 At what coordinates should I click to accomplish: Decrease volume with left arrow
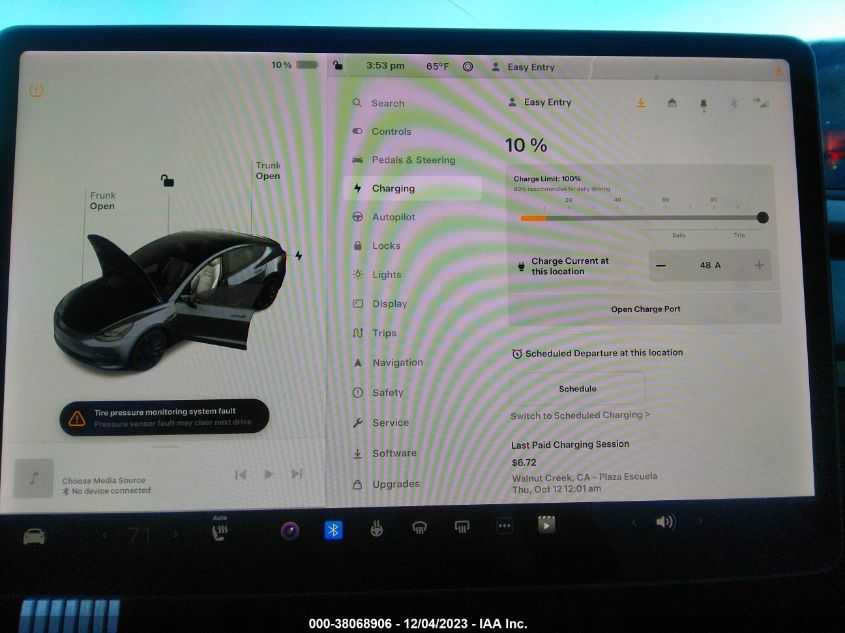click(x=634, y=522)
